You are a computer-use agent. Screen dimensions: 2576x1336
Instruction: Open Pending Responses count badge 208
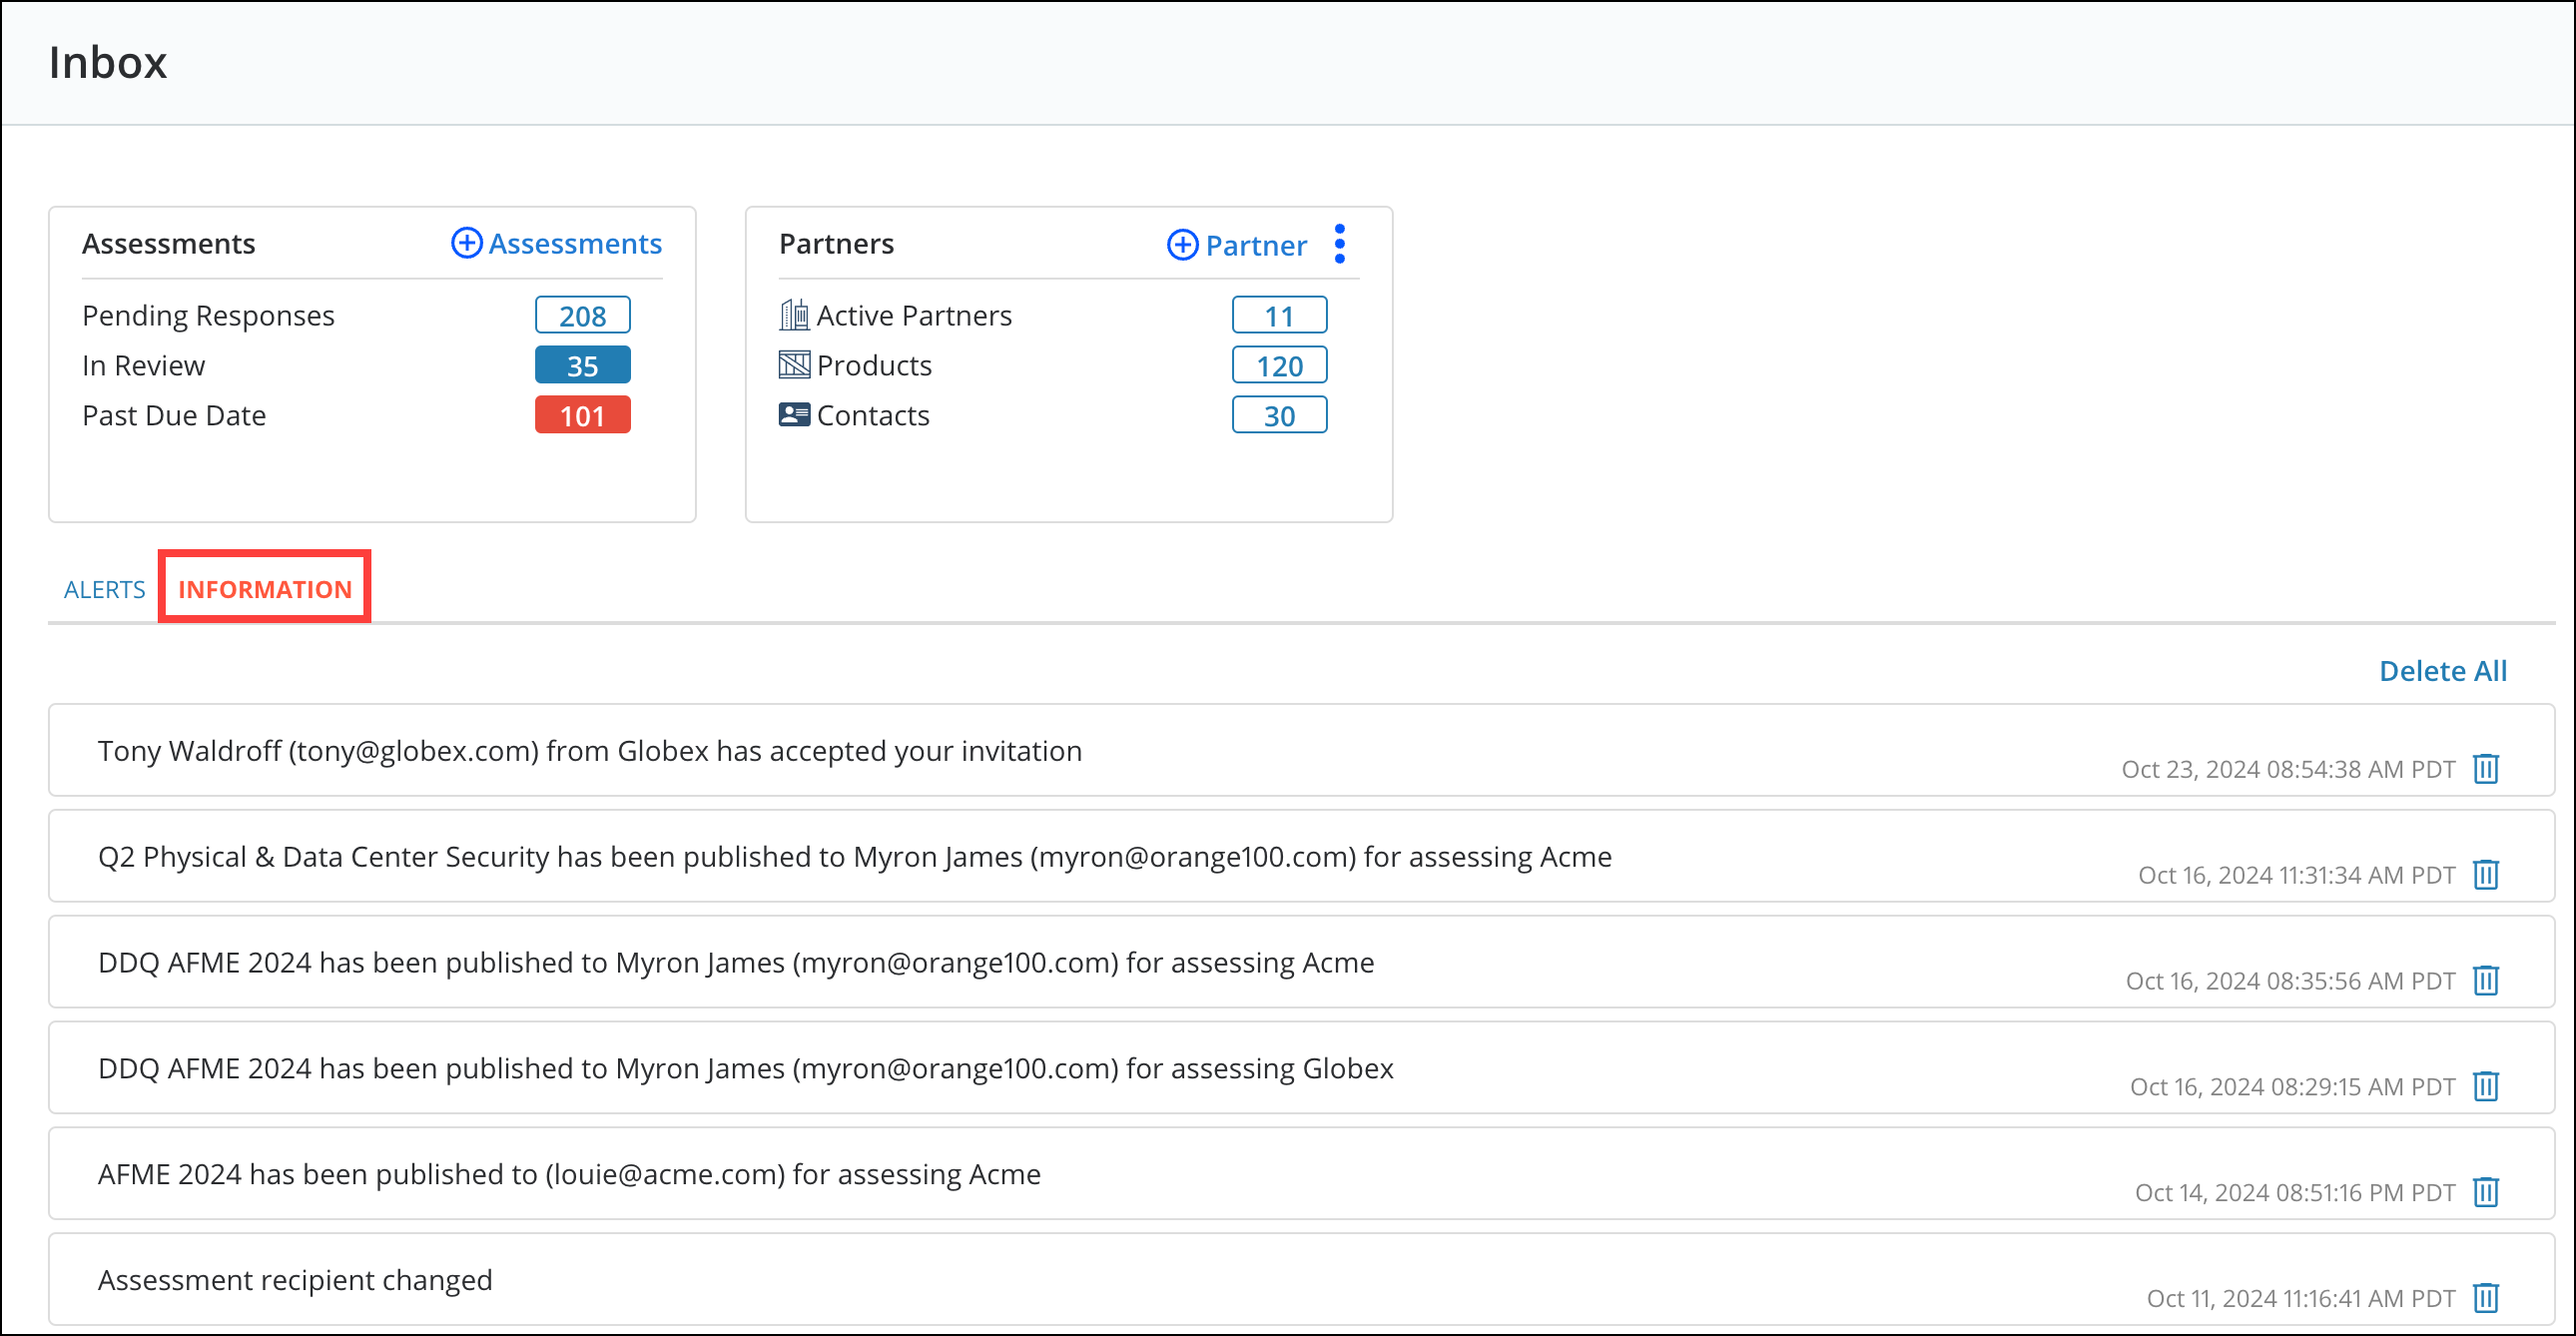pos(583,314)
